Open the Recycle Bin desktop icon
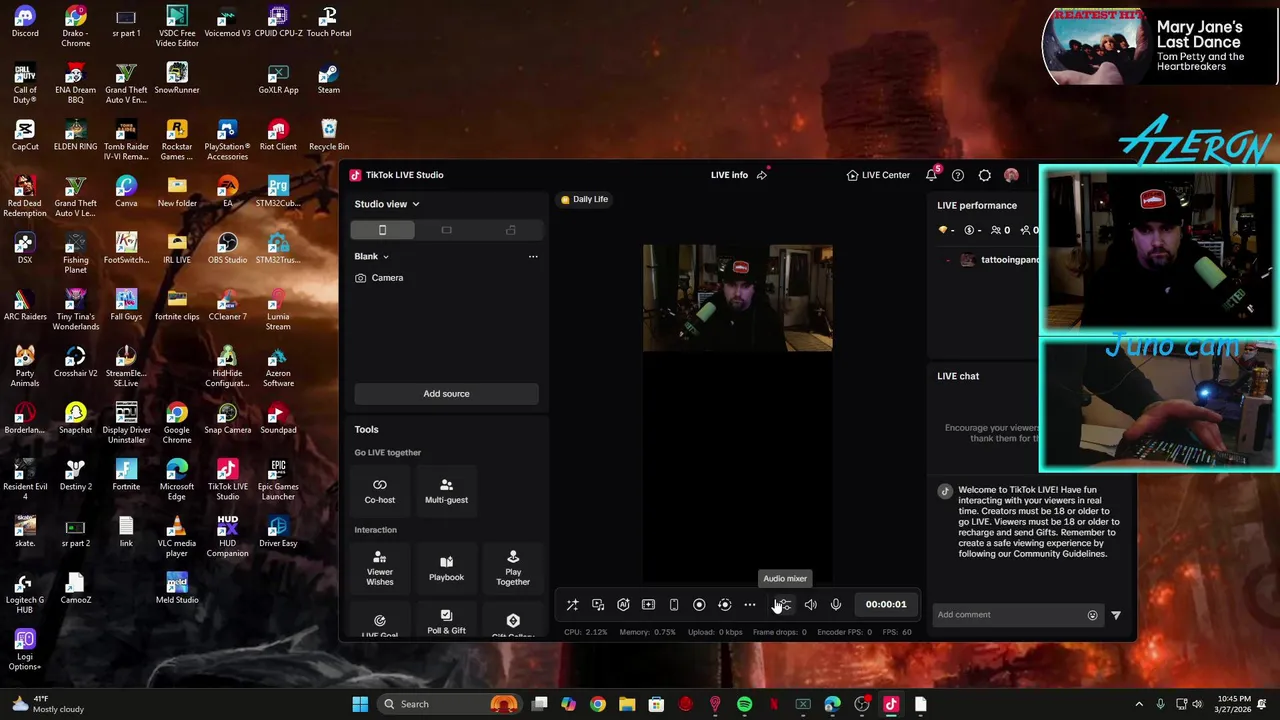The width and height of the screenshot is (1280, 720). [329, 135]
